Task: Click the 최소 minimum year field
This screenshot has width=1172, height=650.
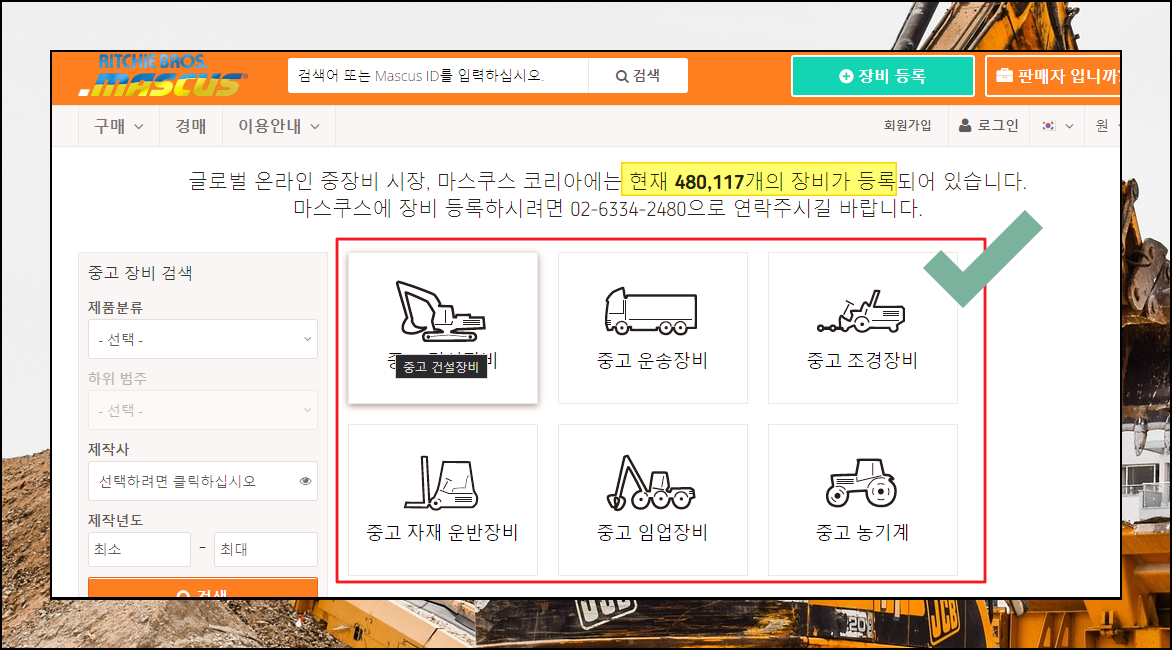Action: [x=139, y=549]
